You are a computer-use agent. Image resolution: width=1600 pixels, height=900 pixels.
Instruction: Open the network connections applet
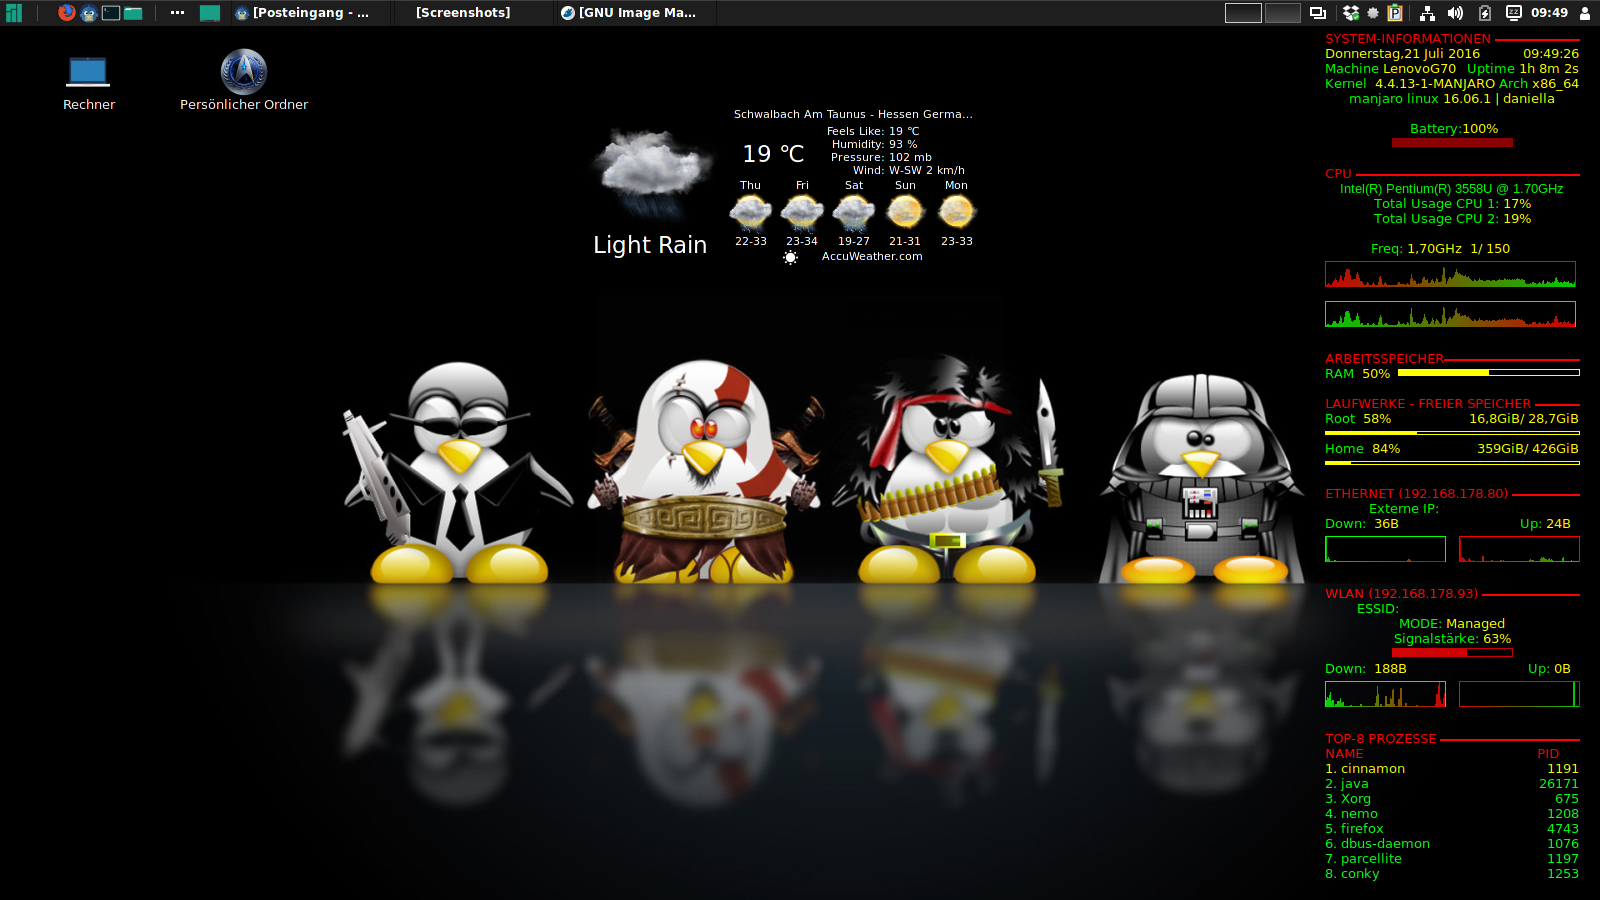(1428, 13)
